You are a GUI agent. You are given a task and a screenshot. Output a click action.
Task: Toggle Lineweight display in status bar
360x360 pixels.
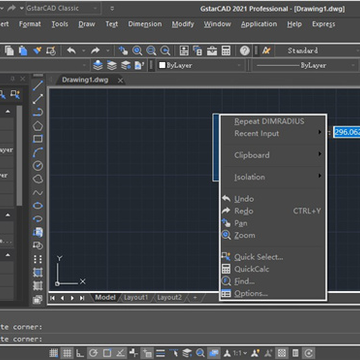(160, 353)
